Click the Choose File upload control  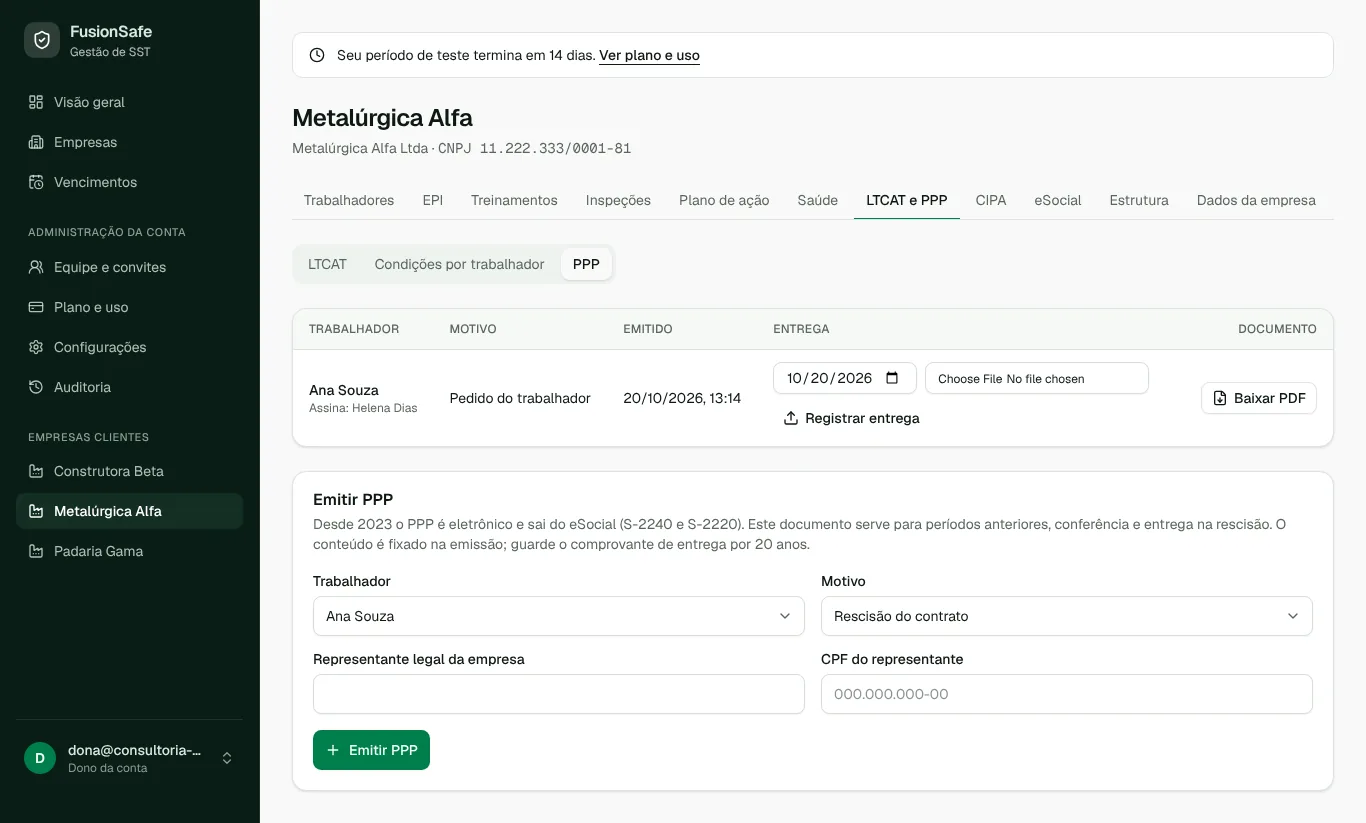(x=1036, y=378)
